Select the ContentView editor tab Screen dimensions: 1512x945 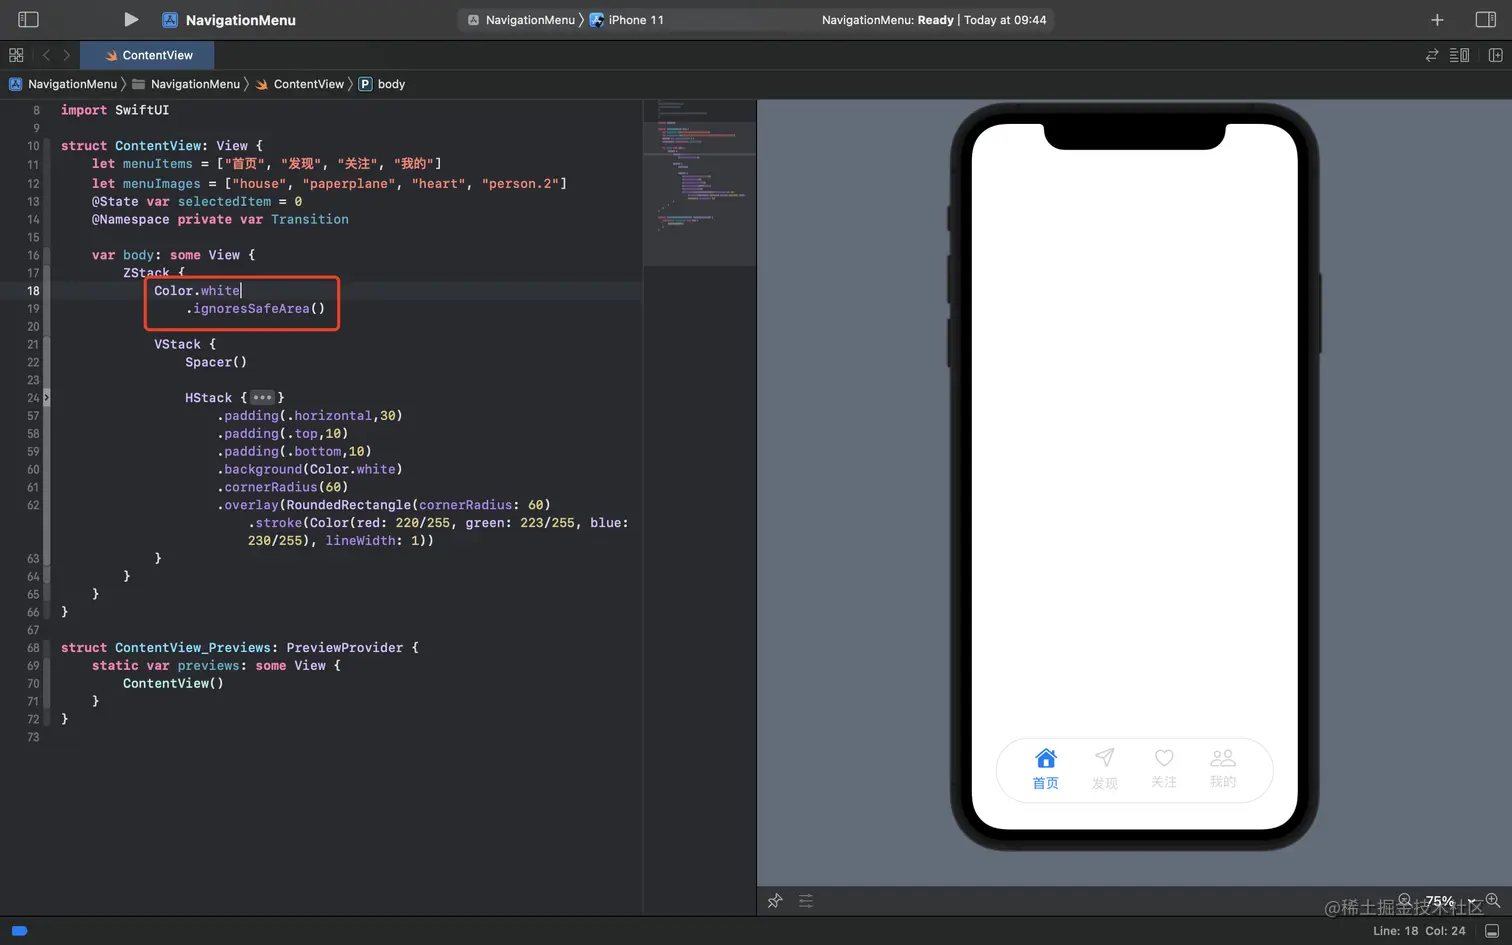pos(149,55)
